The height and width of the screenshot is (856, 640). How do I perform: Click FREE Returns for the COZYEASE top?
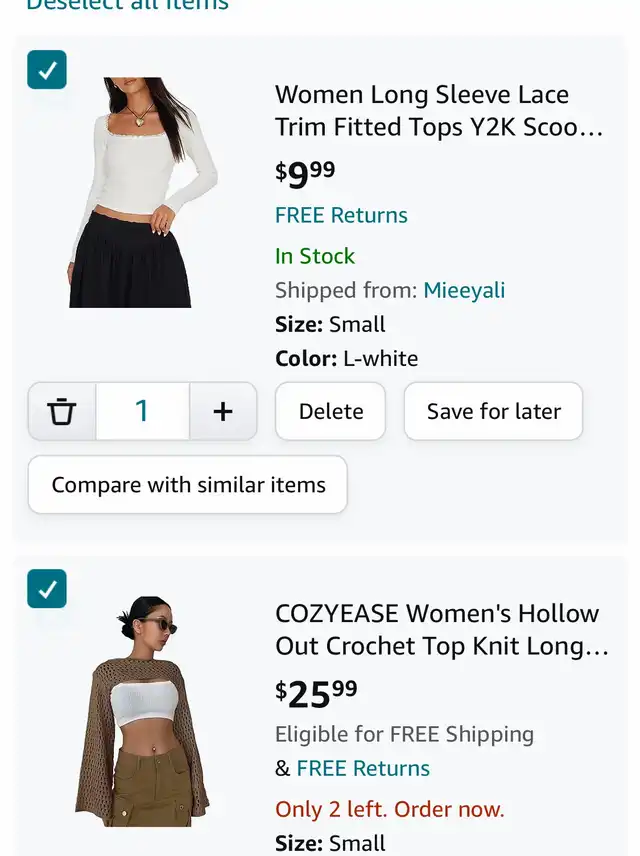[363, 768]
